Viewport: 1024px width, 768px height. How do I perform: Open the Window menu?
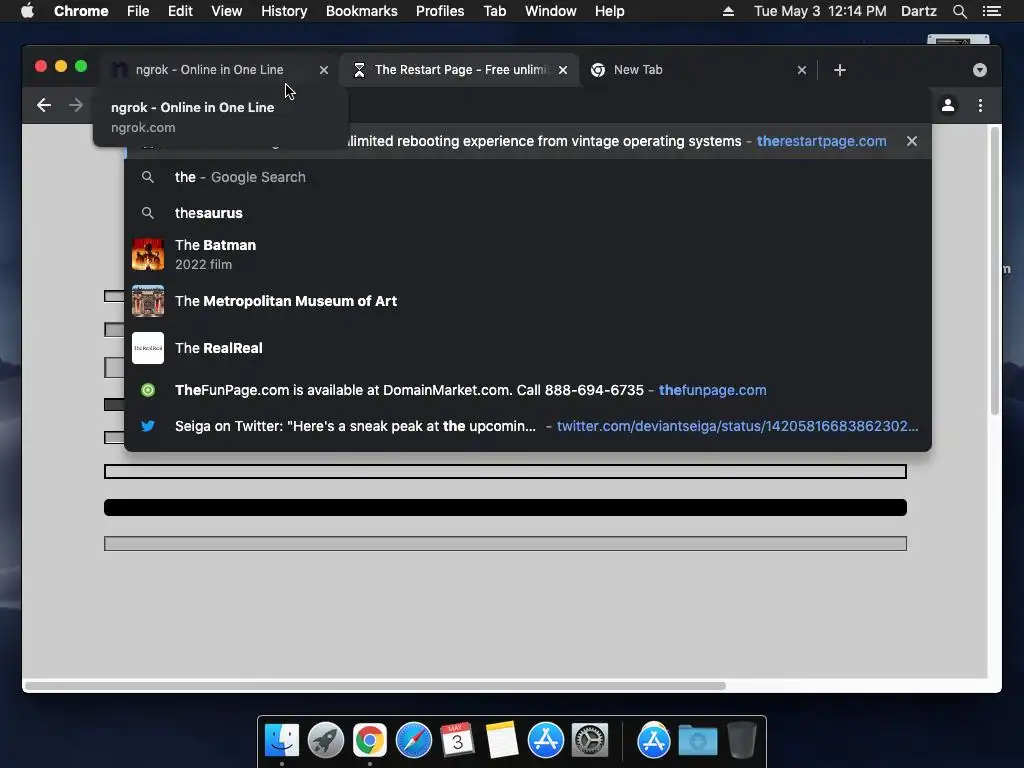551,11
